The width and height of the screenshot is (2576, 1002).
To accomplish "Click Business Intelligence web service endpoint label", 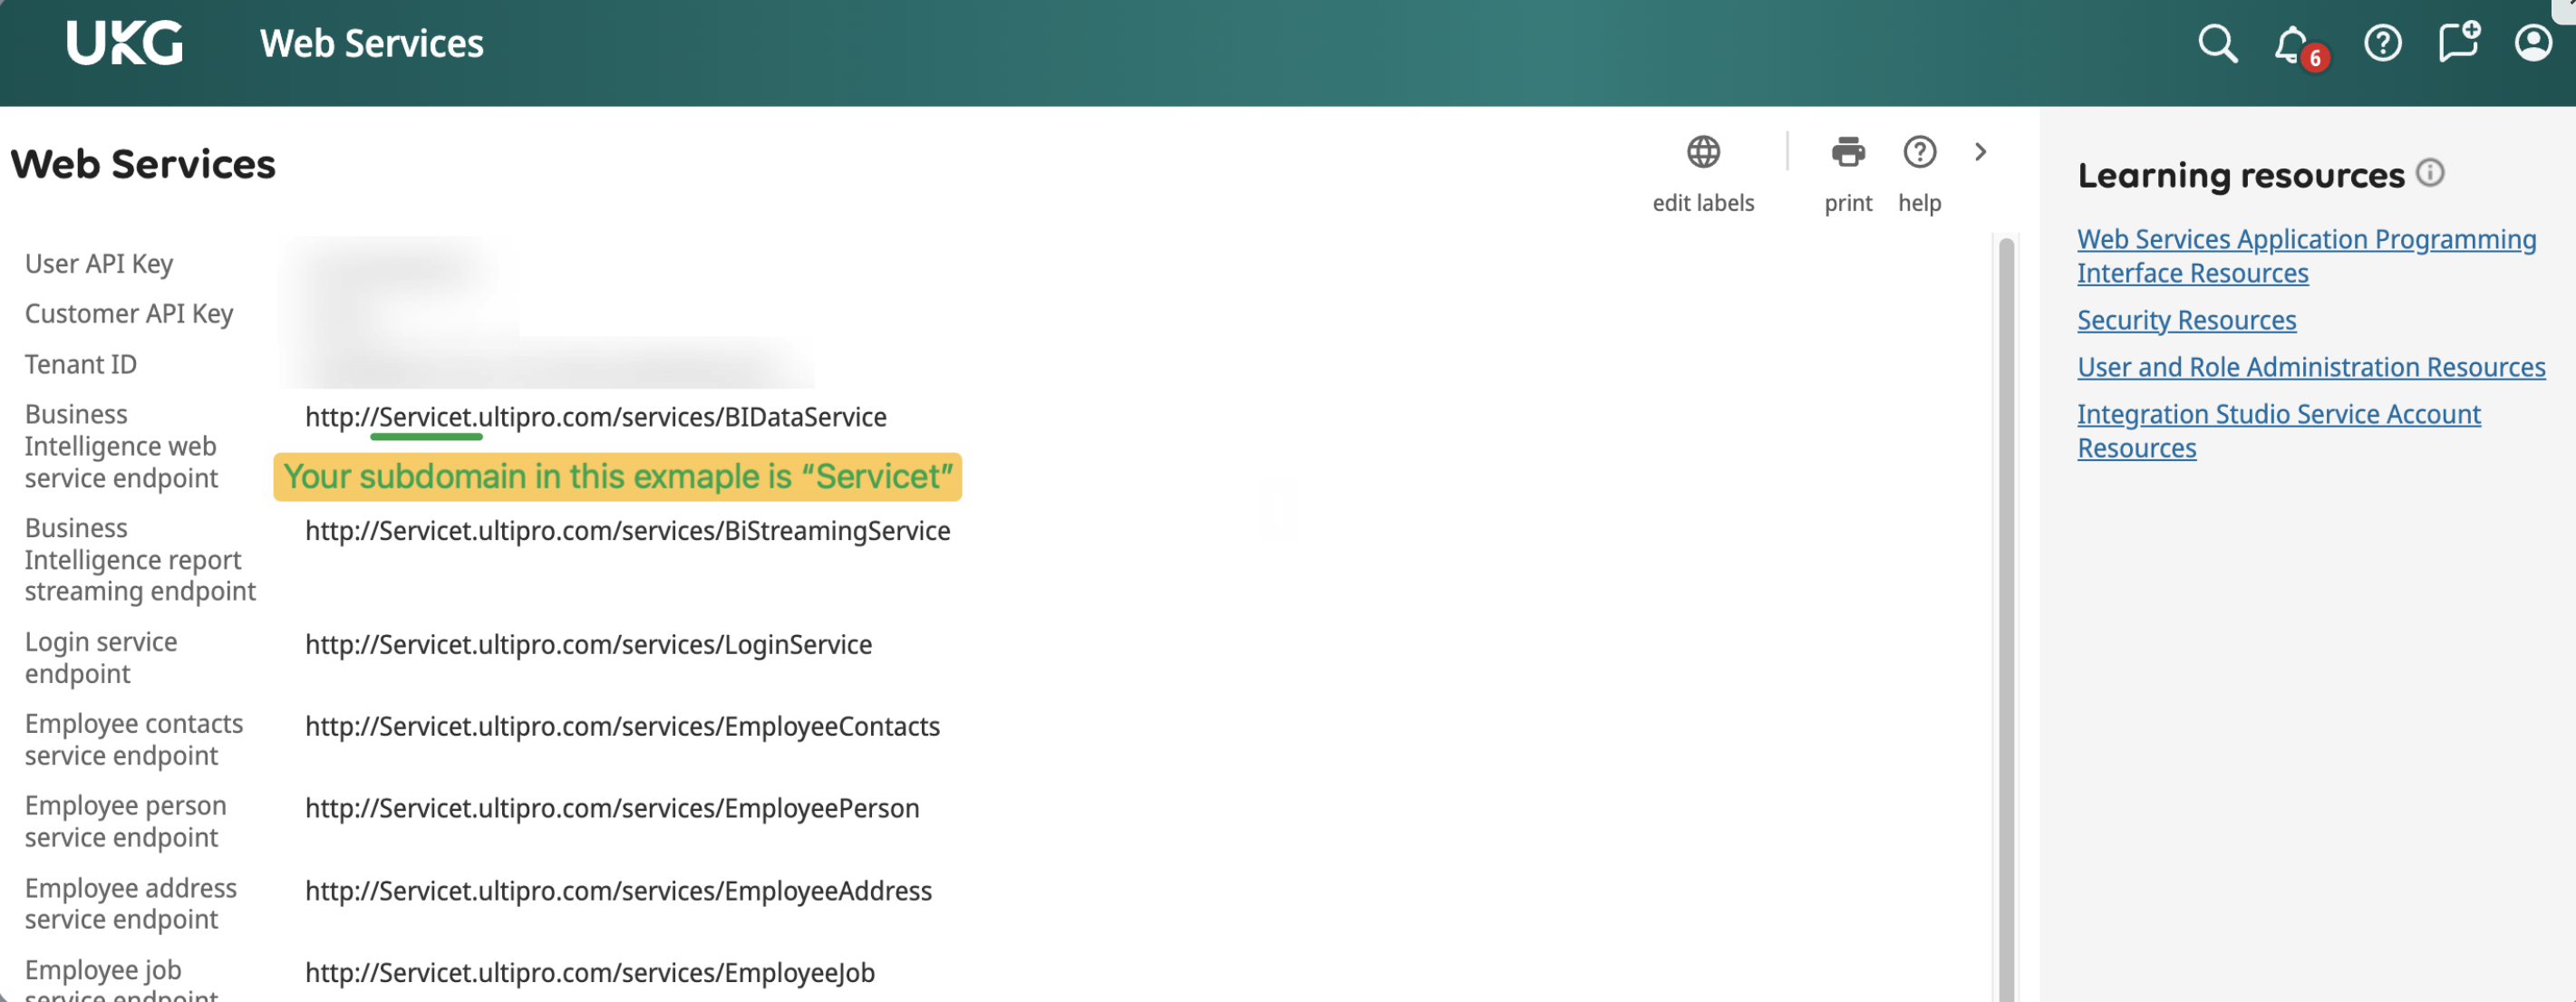I will click(121, 446).
